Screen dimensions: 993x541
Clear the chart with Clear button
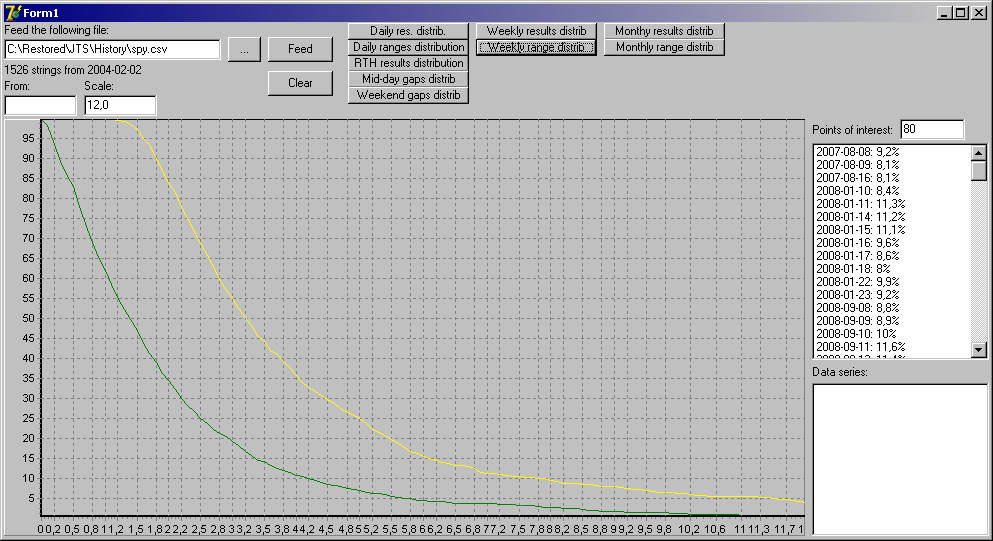[300, 83]
